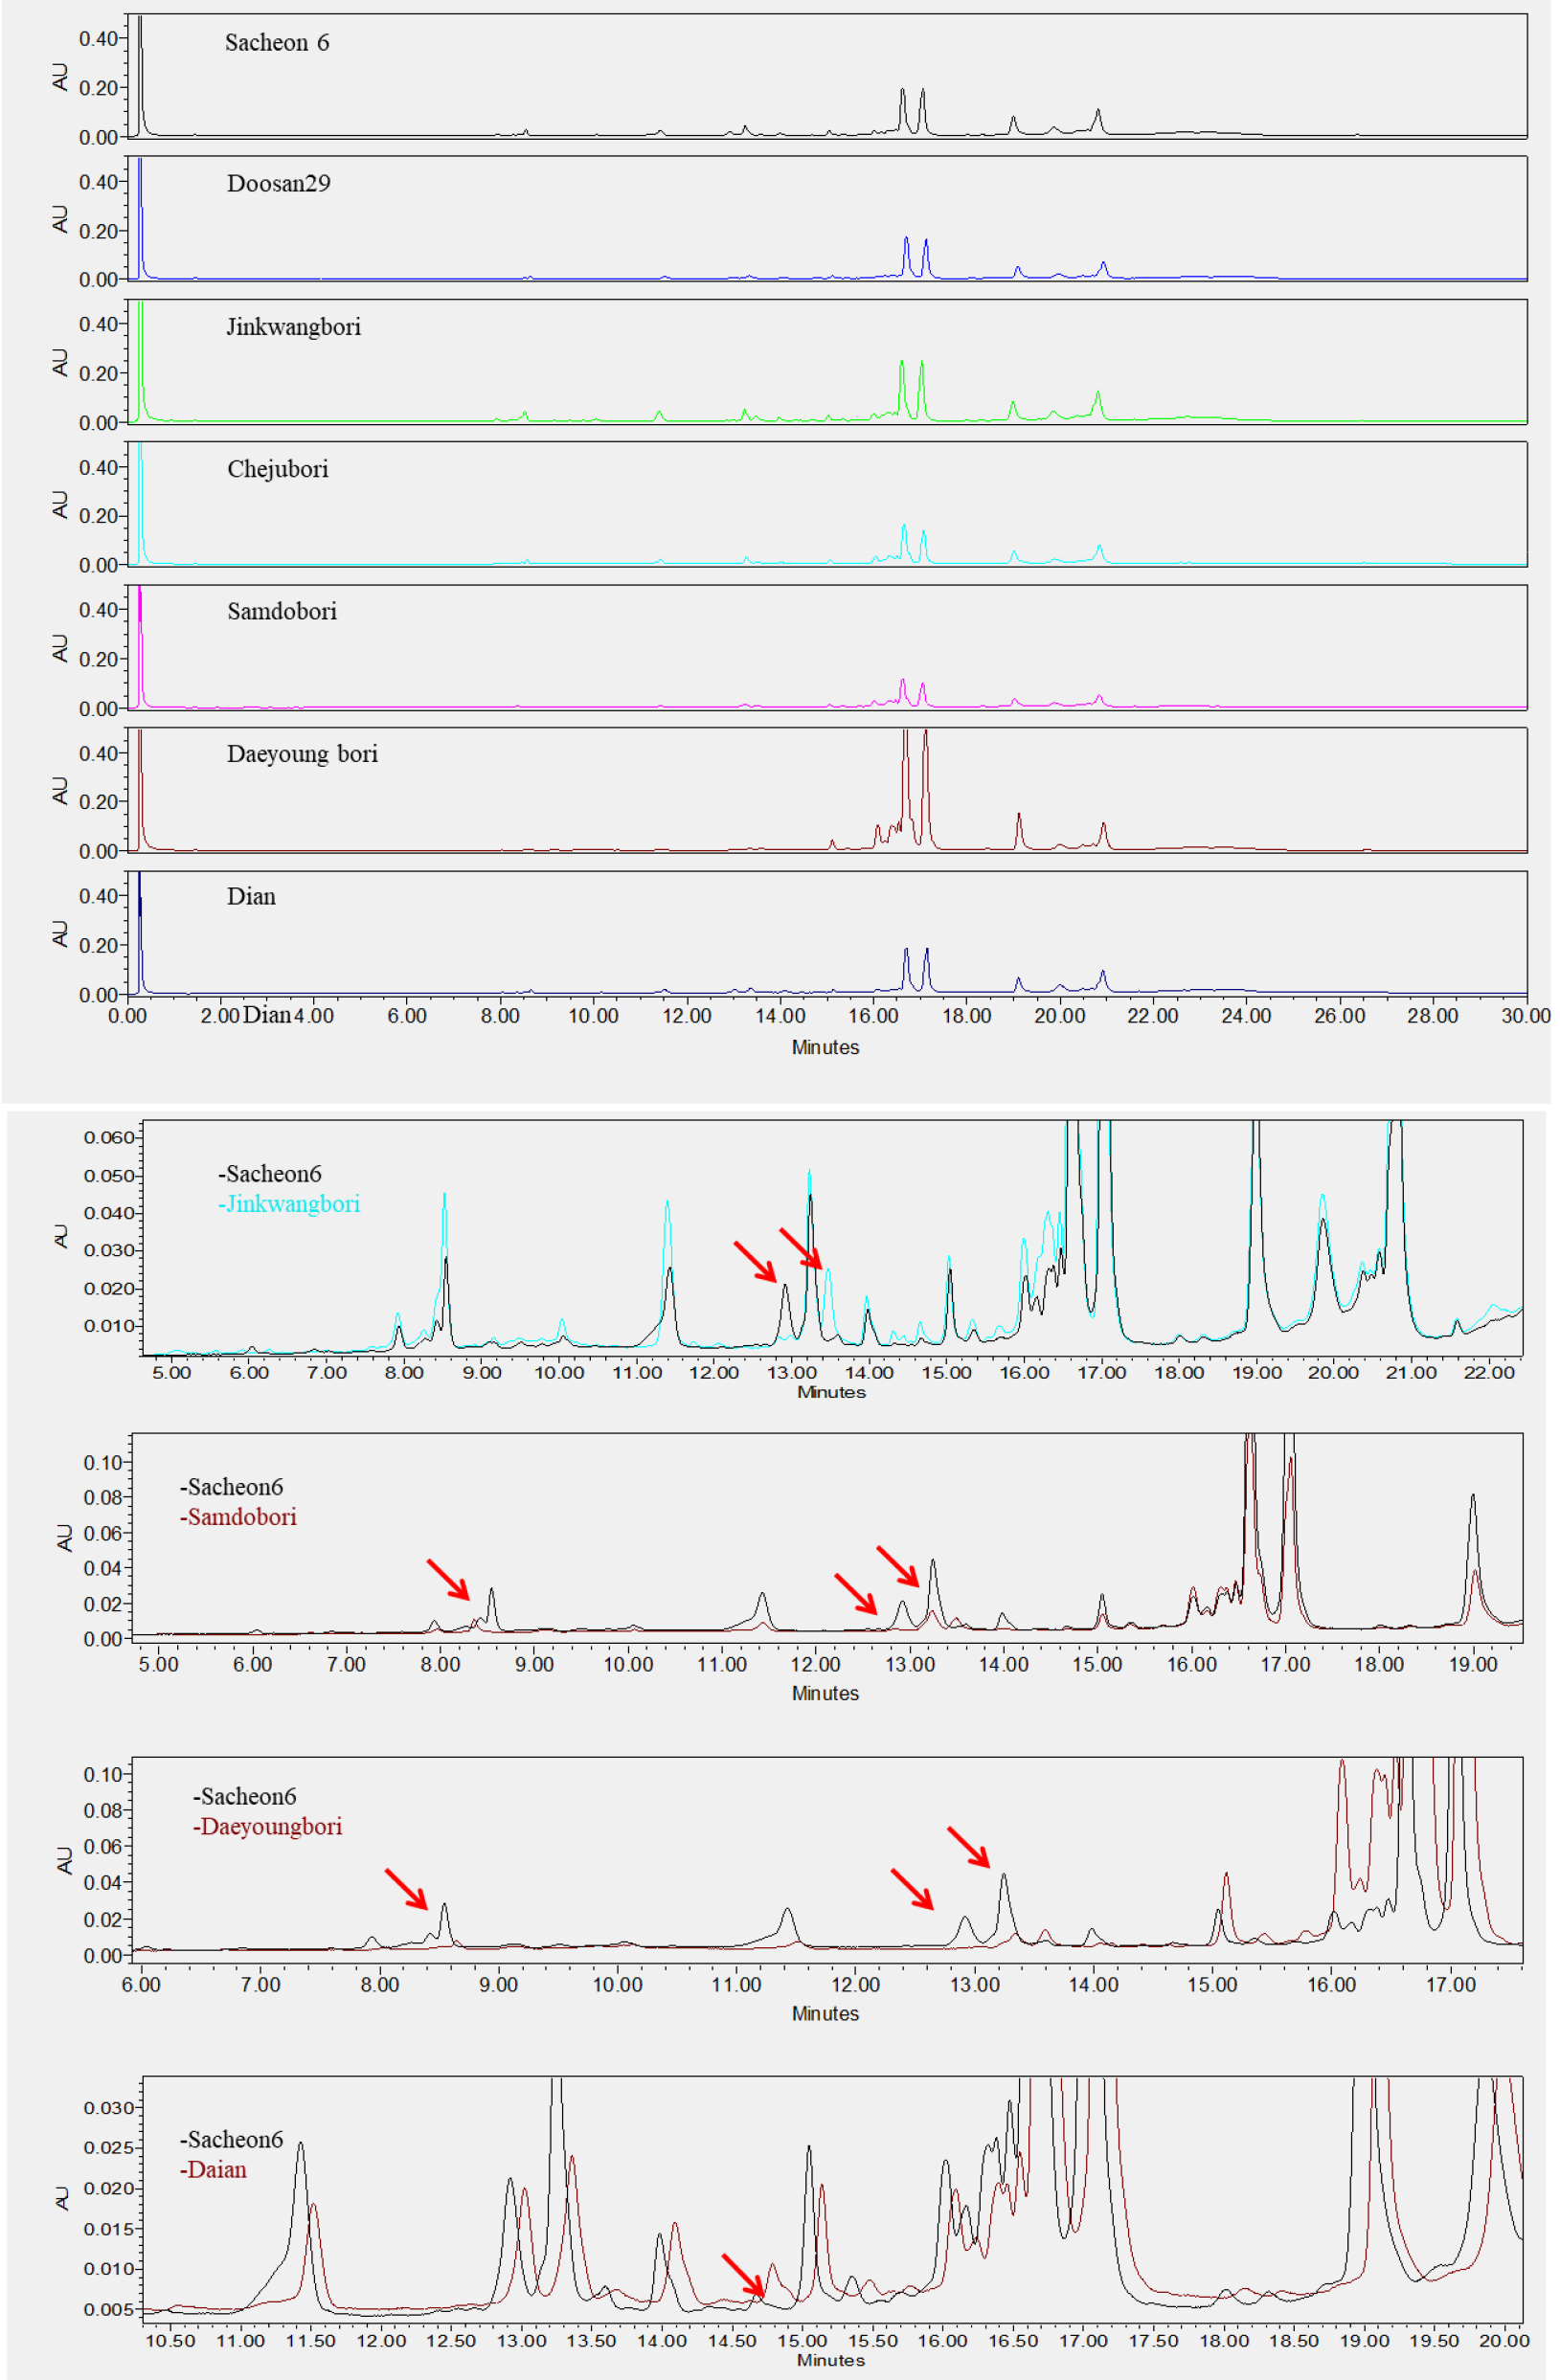Click the rightmost red arrow in Daeyoungbori overlay
The width and height of the screenshot is (1560, 2380).
(x=968, y=1847)
